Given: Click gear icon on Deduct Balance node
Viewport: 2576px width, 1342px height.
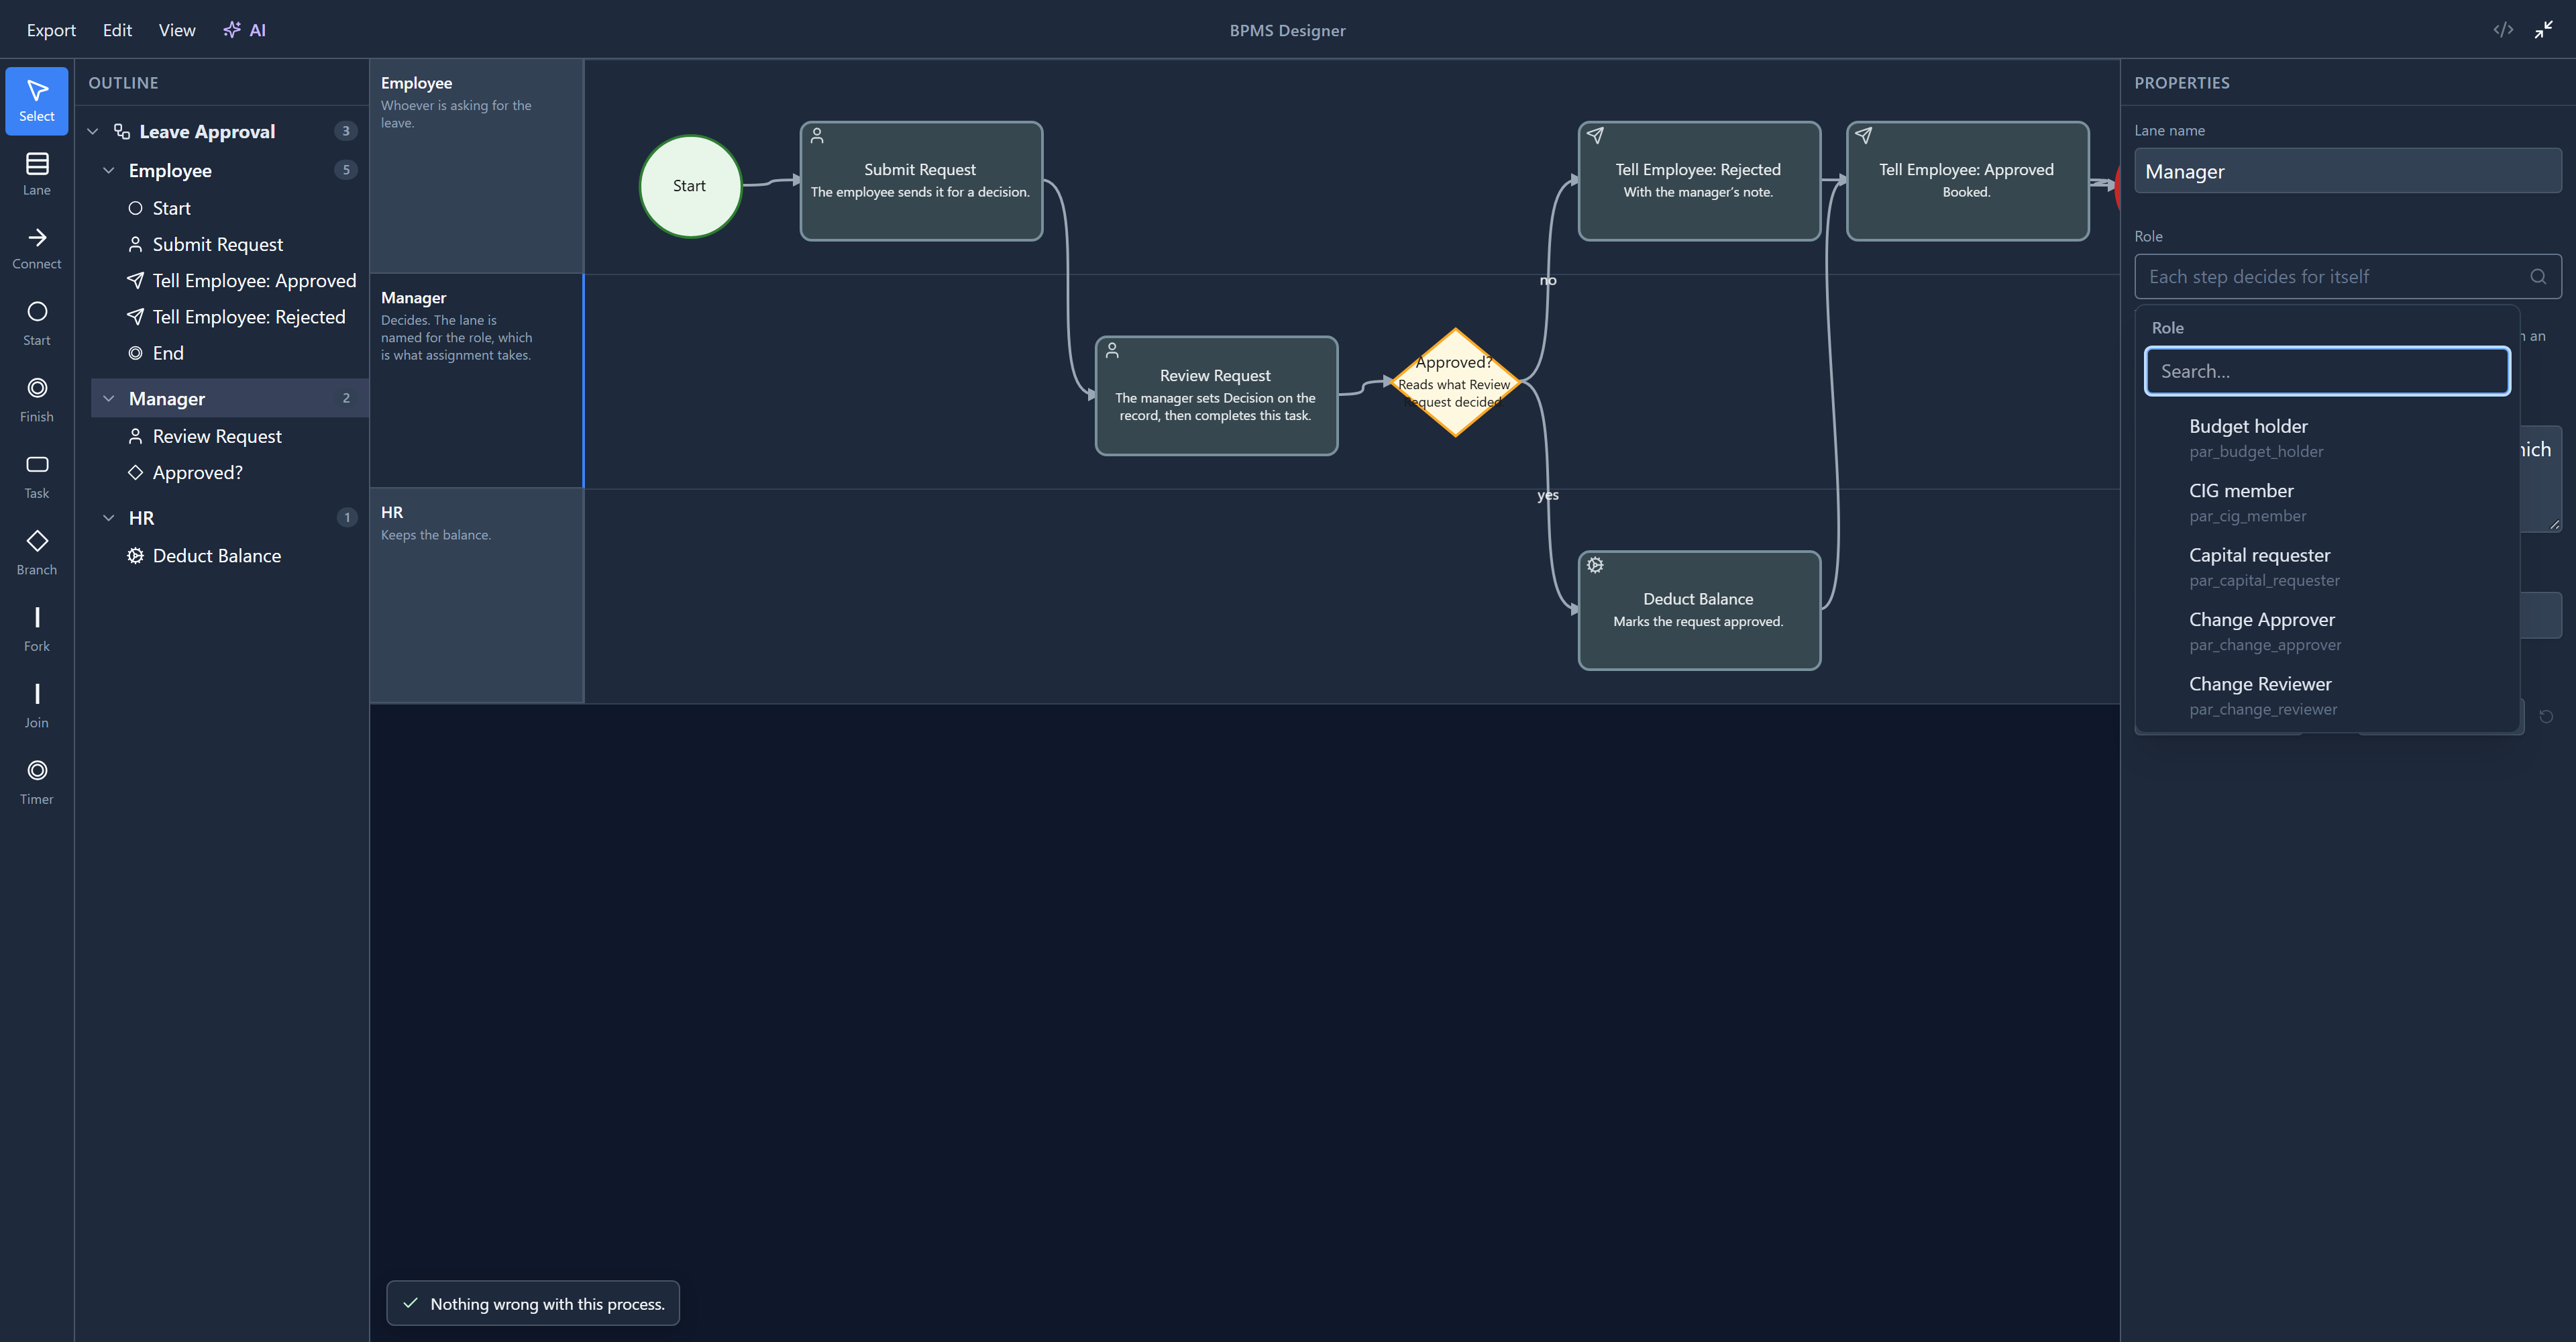Looking at the screenshot, I should [1595, 565].
